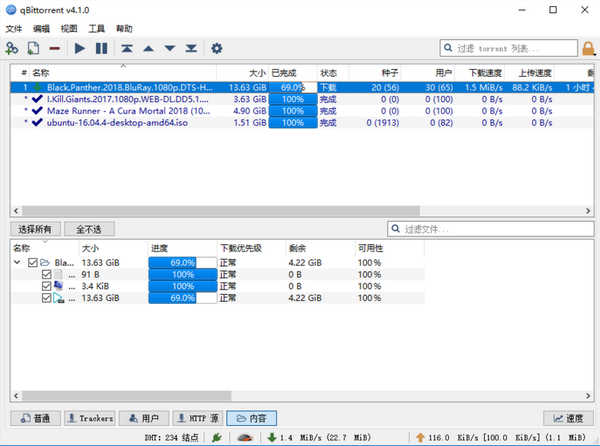Resume torrent with the play icon
This screenshot has width=600, height=446.
pyautogui.click(x=80, y=49)
